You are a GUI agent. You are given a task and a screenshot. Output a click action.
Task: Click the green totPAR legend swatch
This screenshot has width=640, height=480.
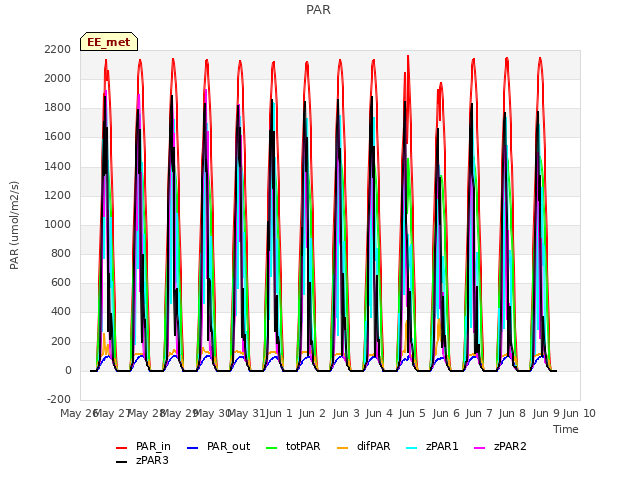click(x=271, y=448)
